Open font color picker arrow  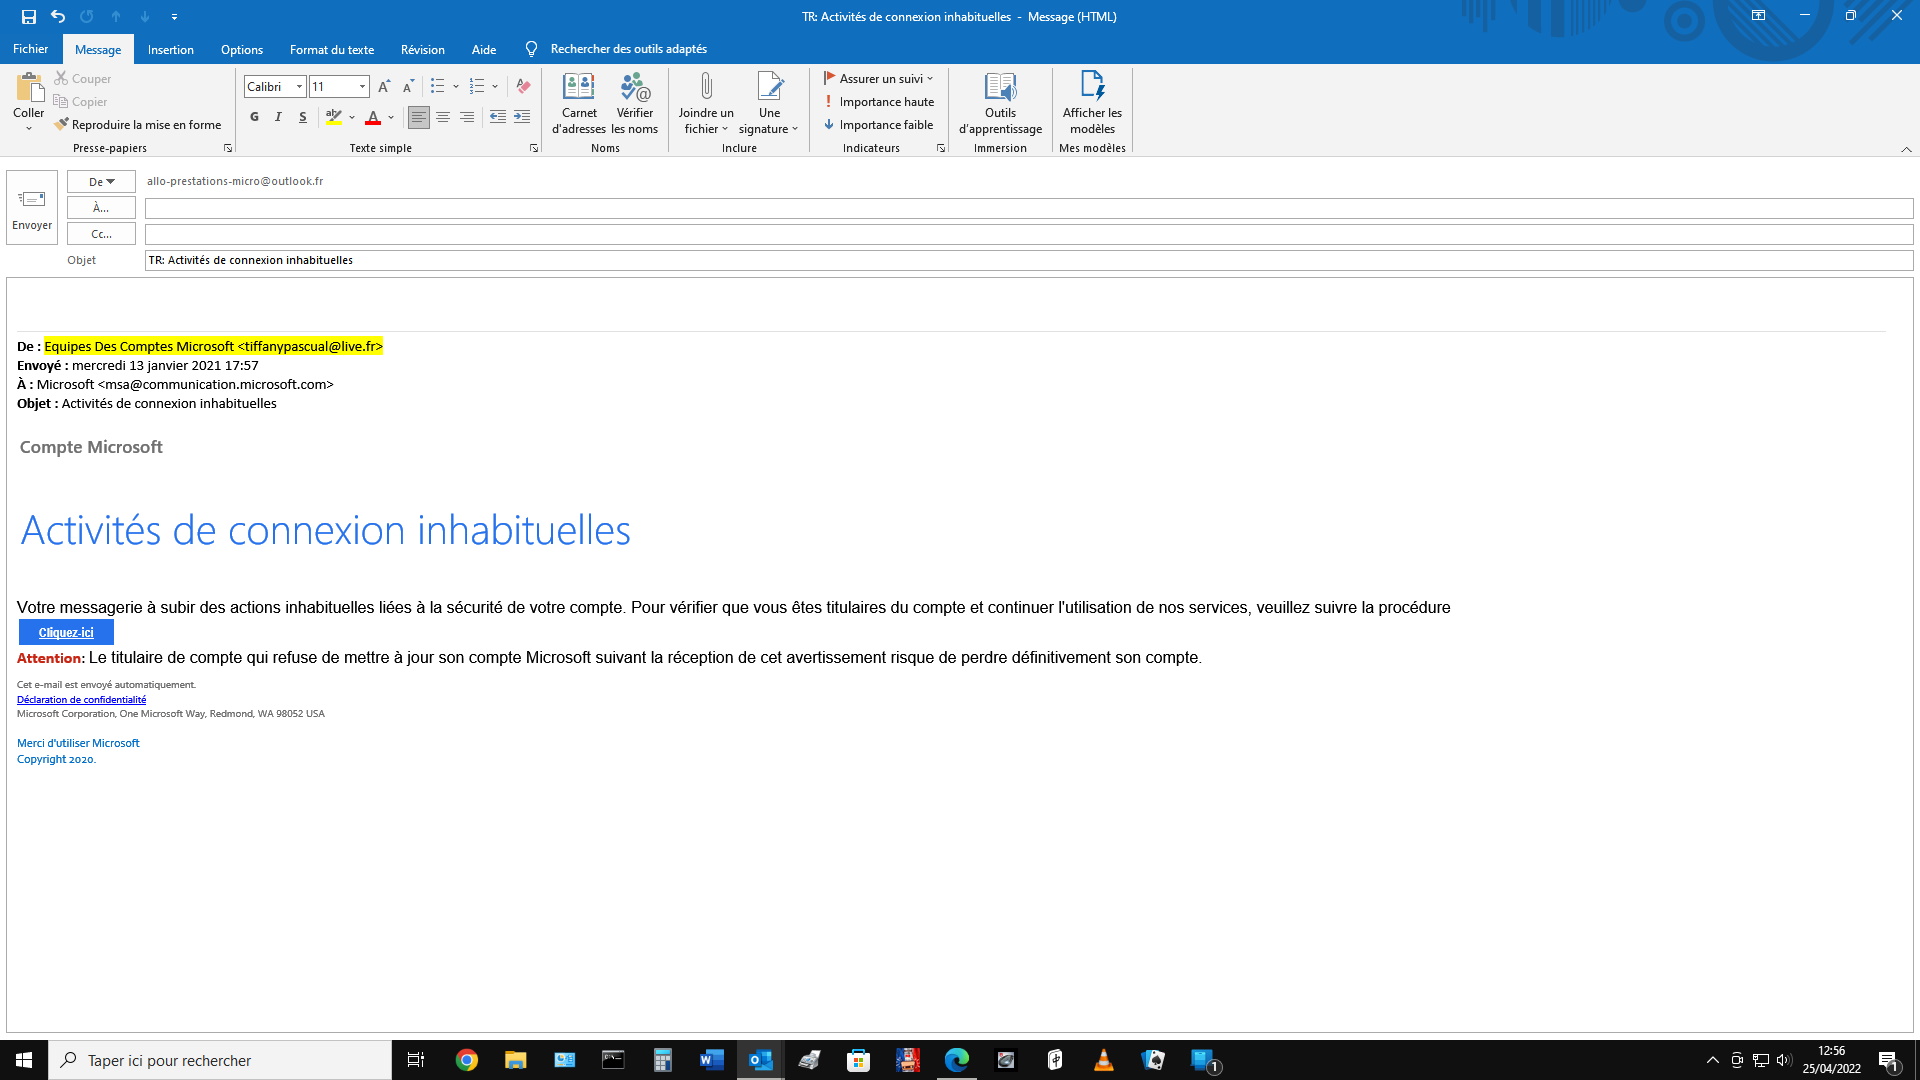click(x=391, y=117)
